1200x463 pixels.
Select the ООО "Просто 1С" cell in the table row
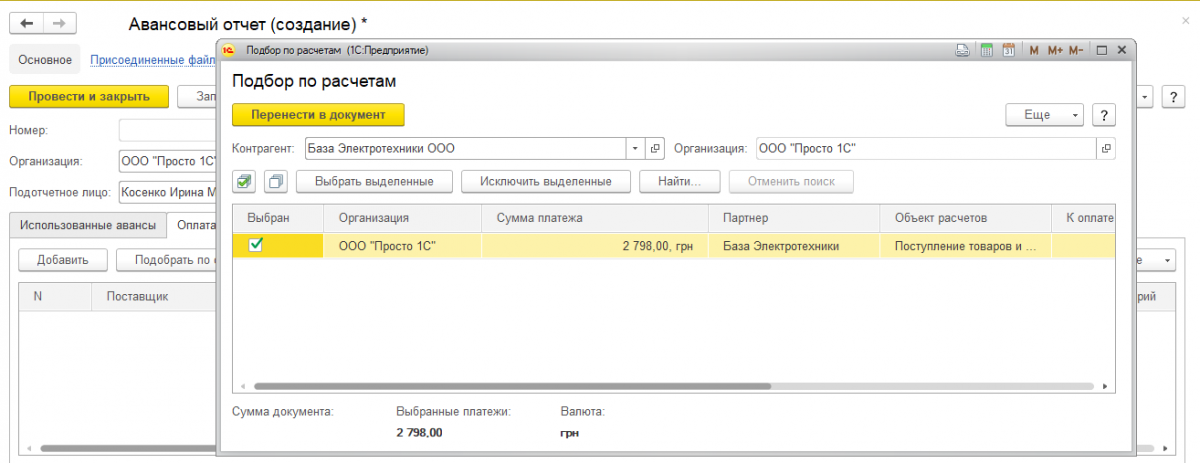pos(402,245)
